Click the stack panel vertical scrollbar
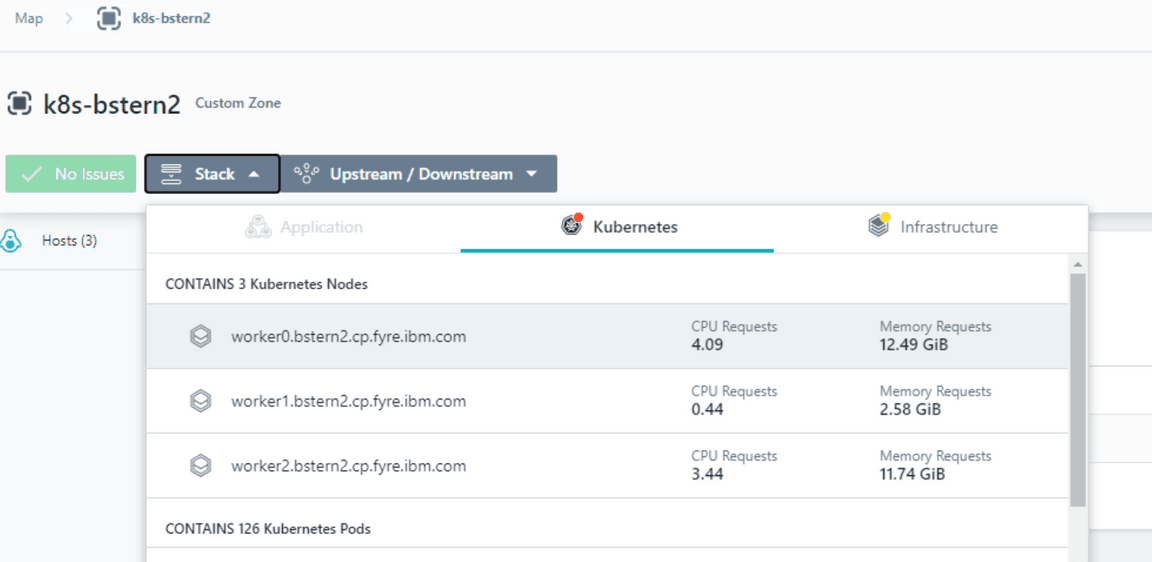The width and height of the screenshot is (1152, 562). 1077,390
